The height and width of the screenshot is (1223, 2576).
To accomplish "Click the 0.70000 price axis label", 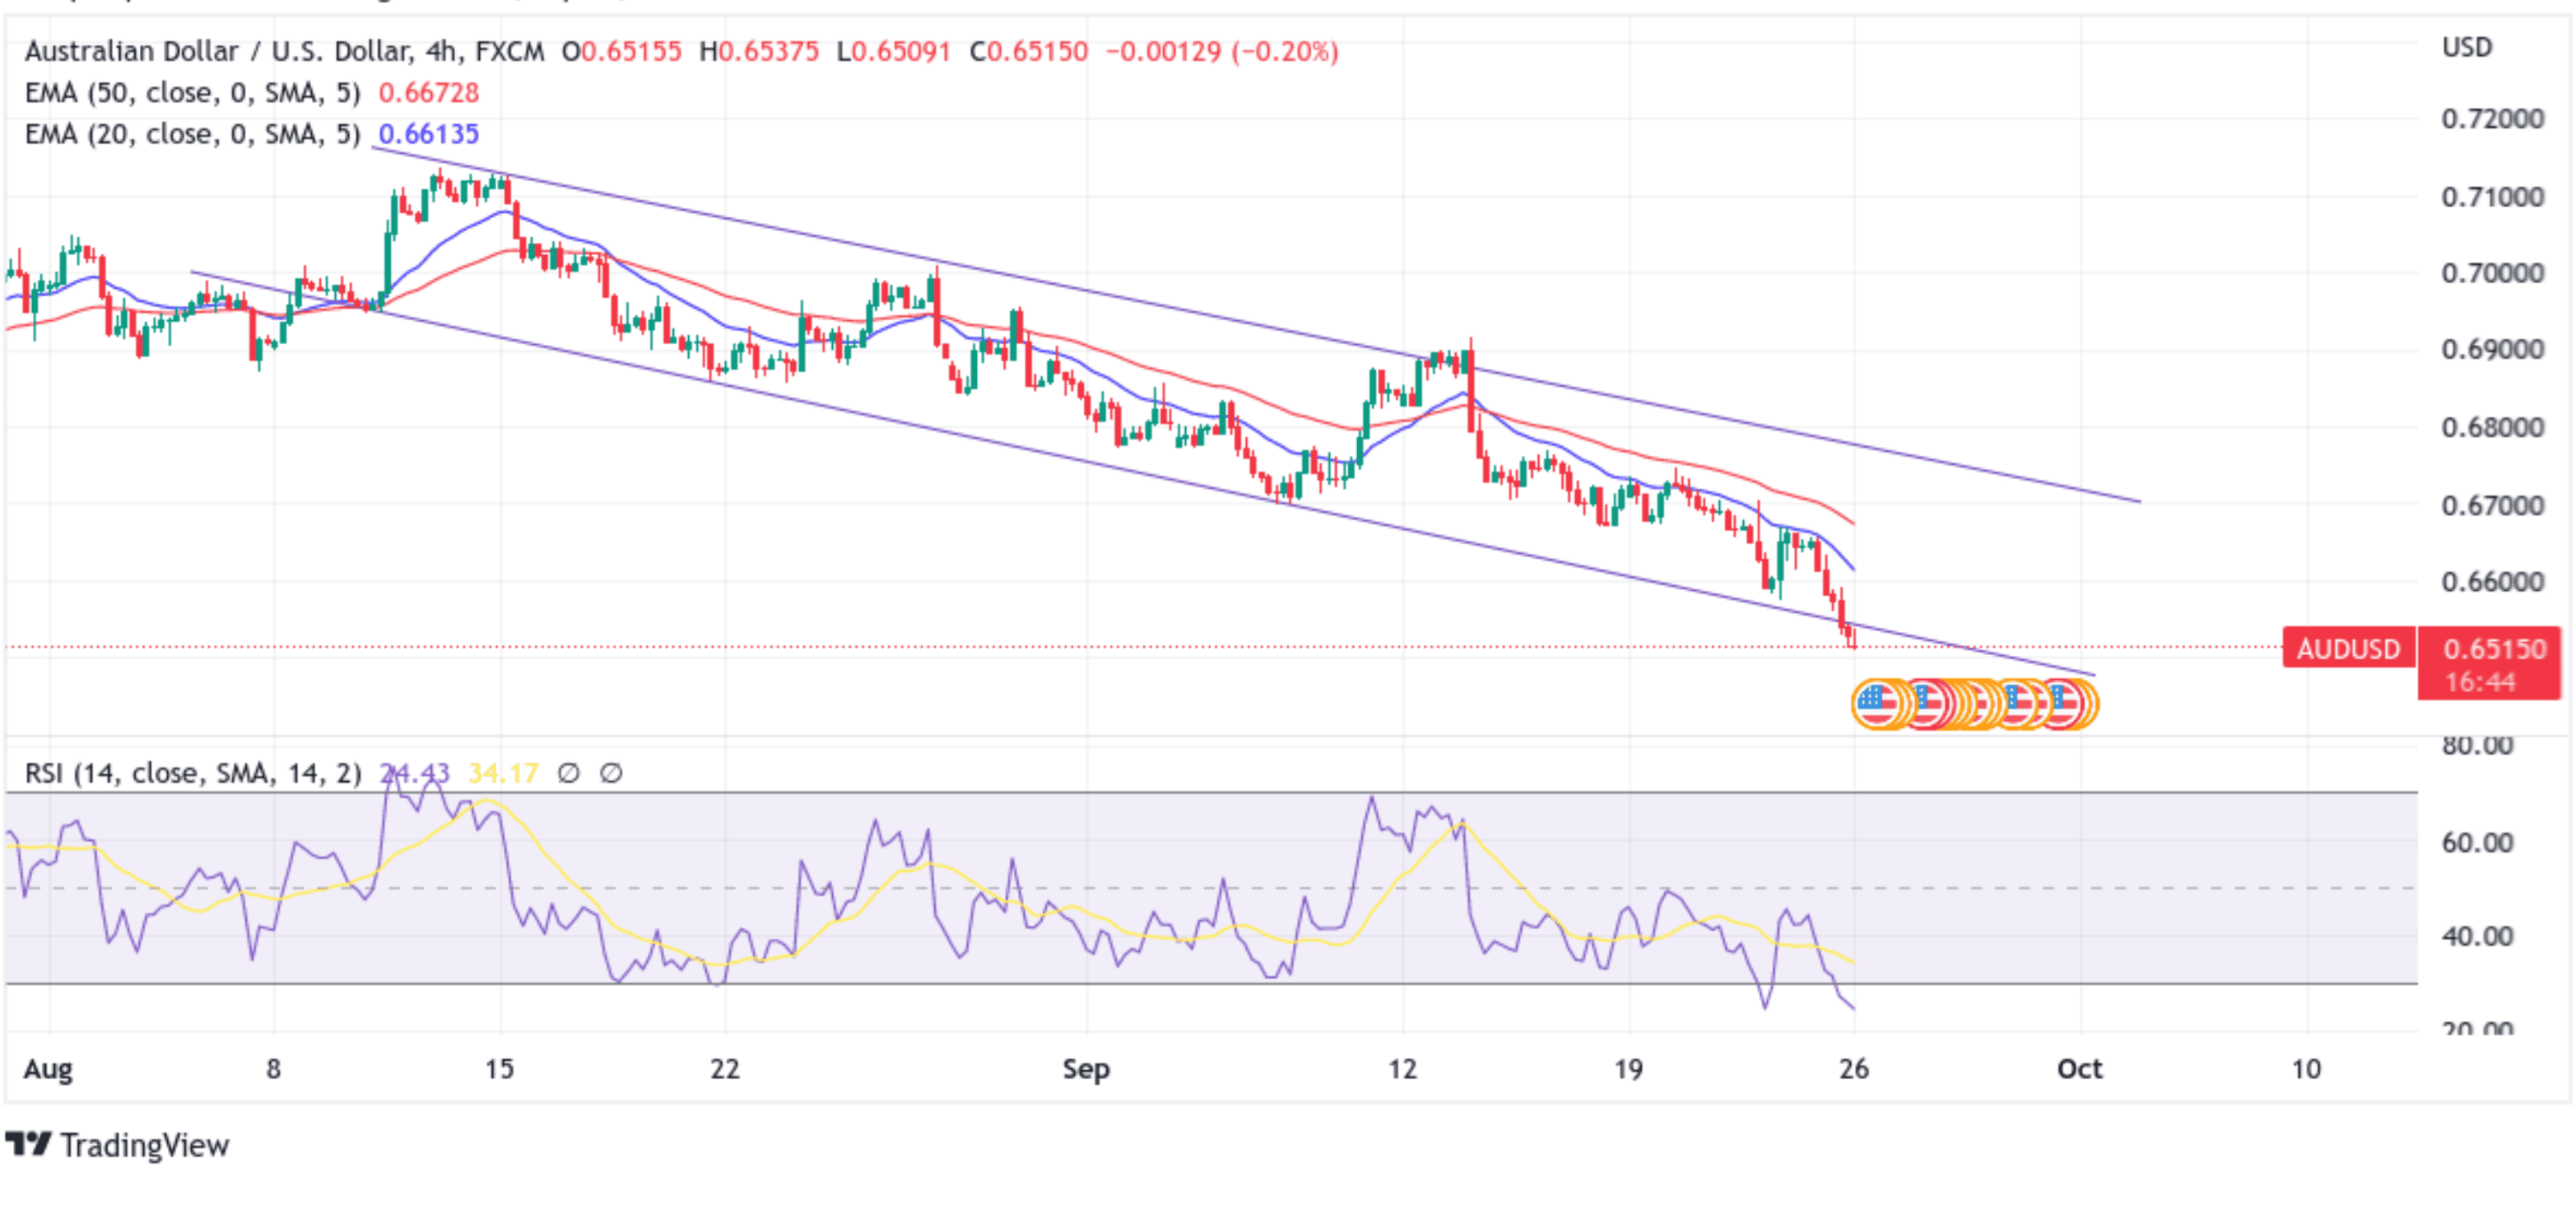I will point(2492,273).
